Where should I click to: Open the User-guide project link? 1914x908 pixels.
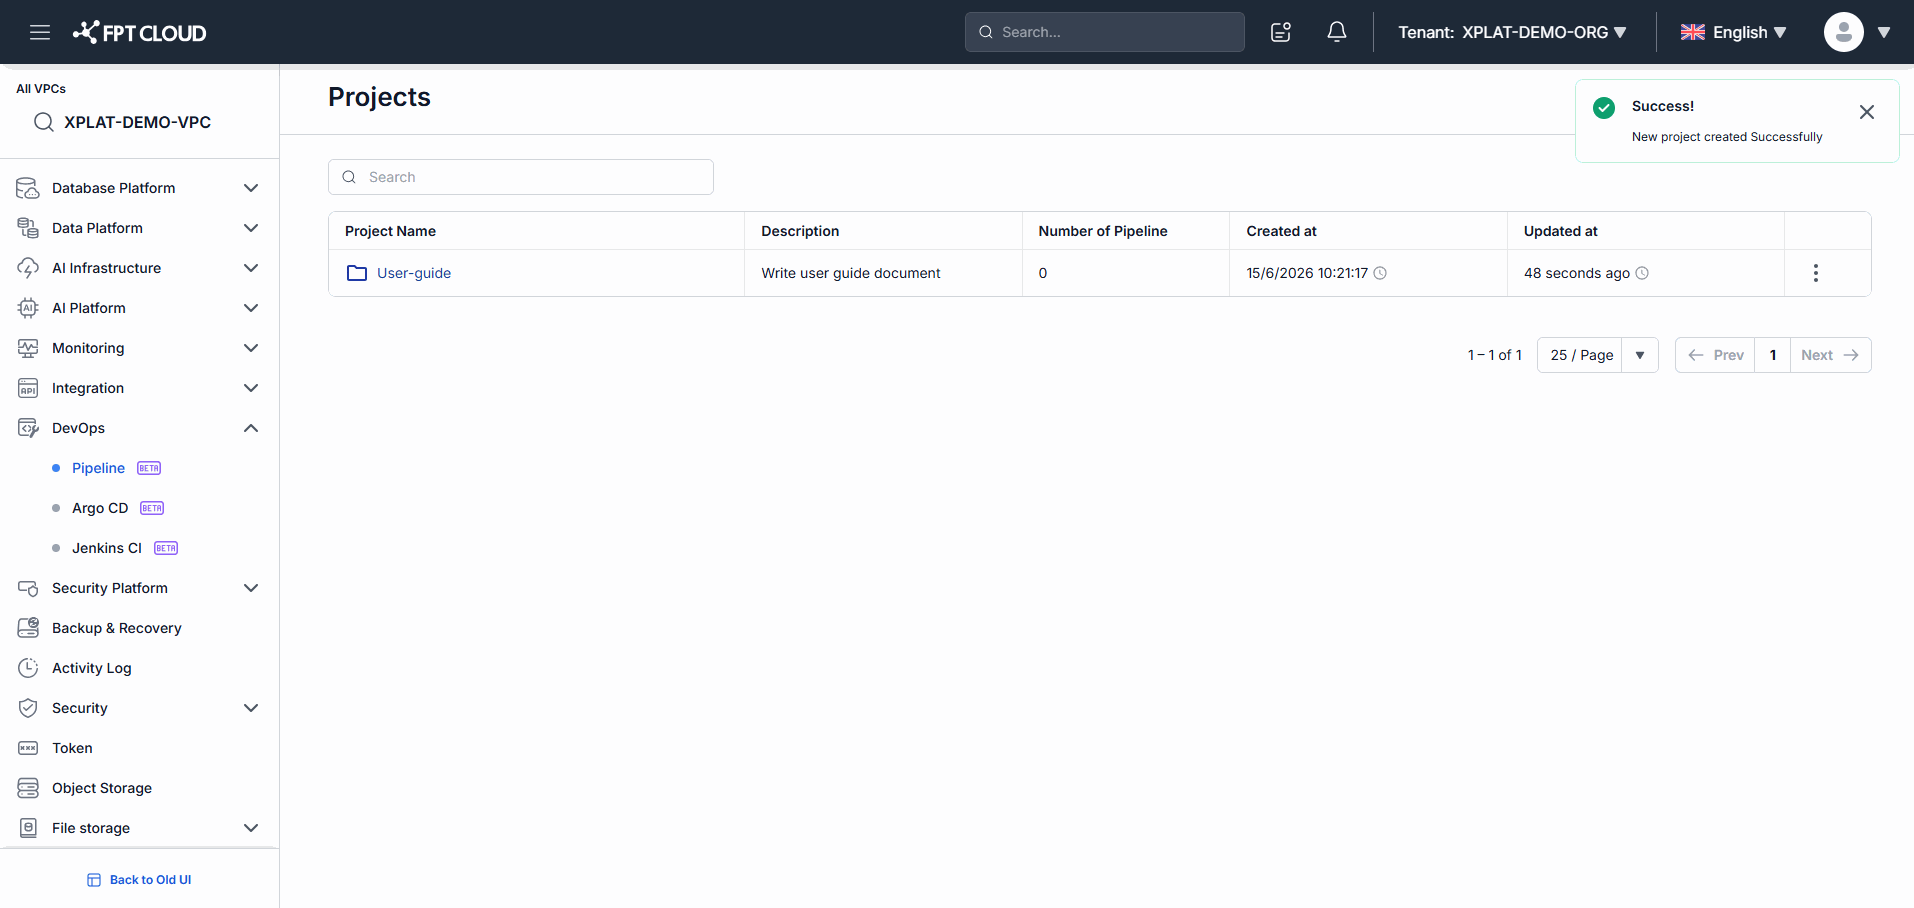coord(414,273)
